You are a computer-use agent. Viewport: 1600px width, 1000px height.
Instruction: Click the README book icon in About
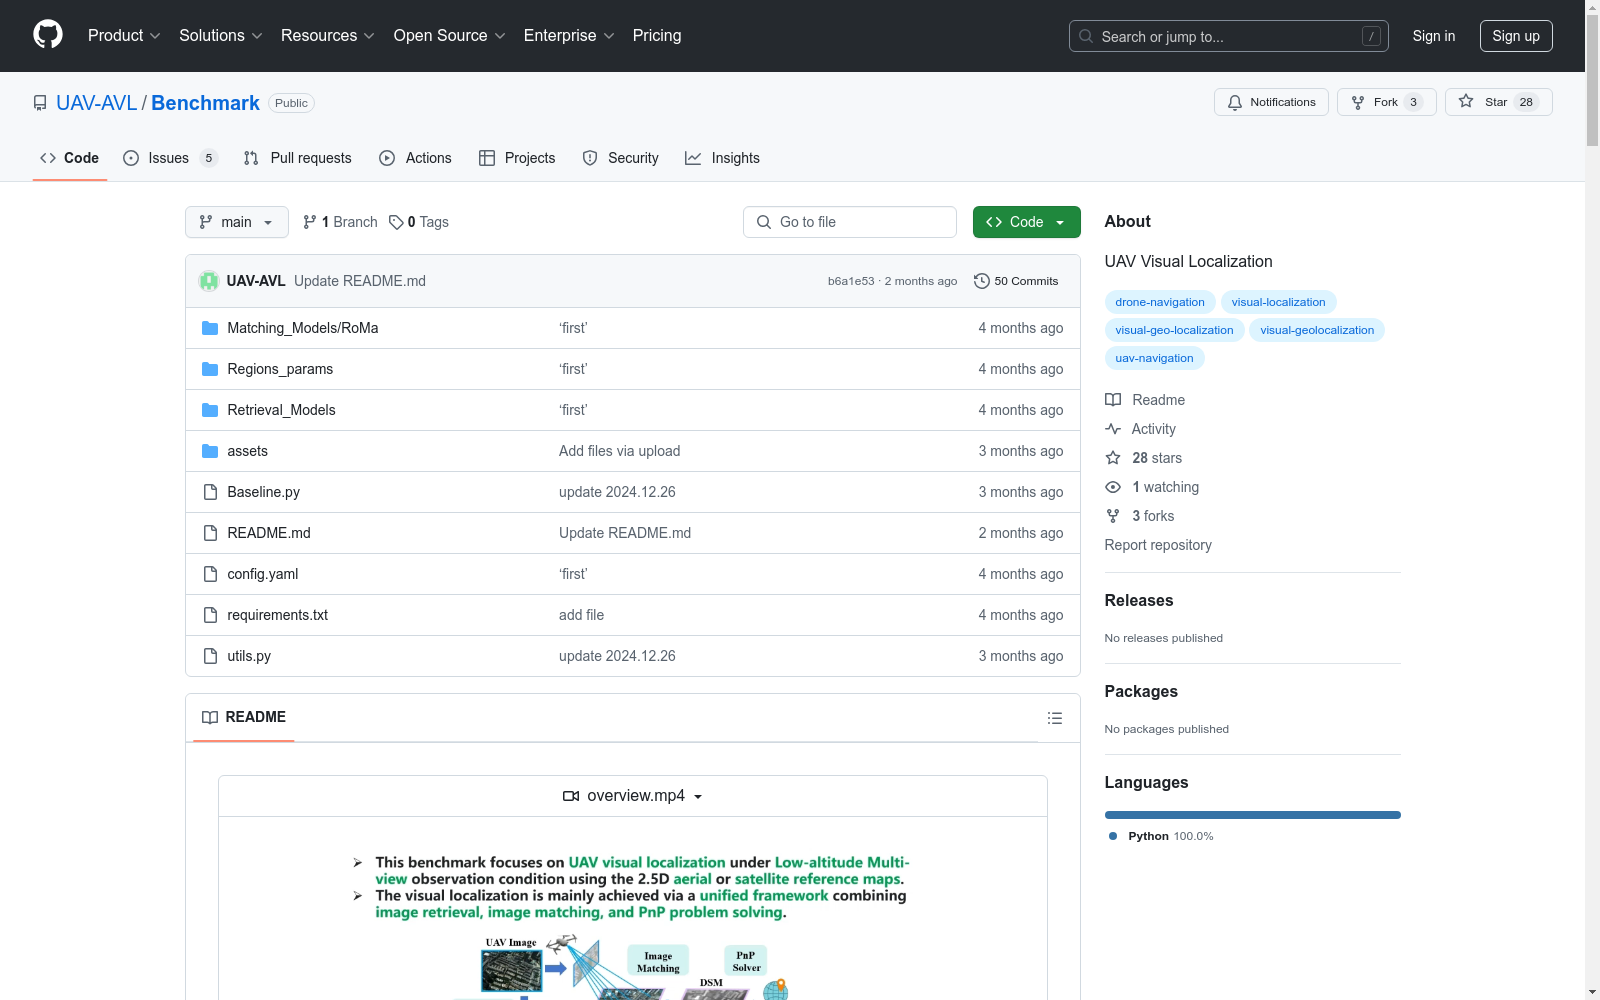point(1113,400)
